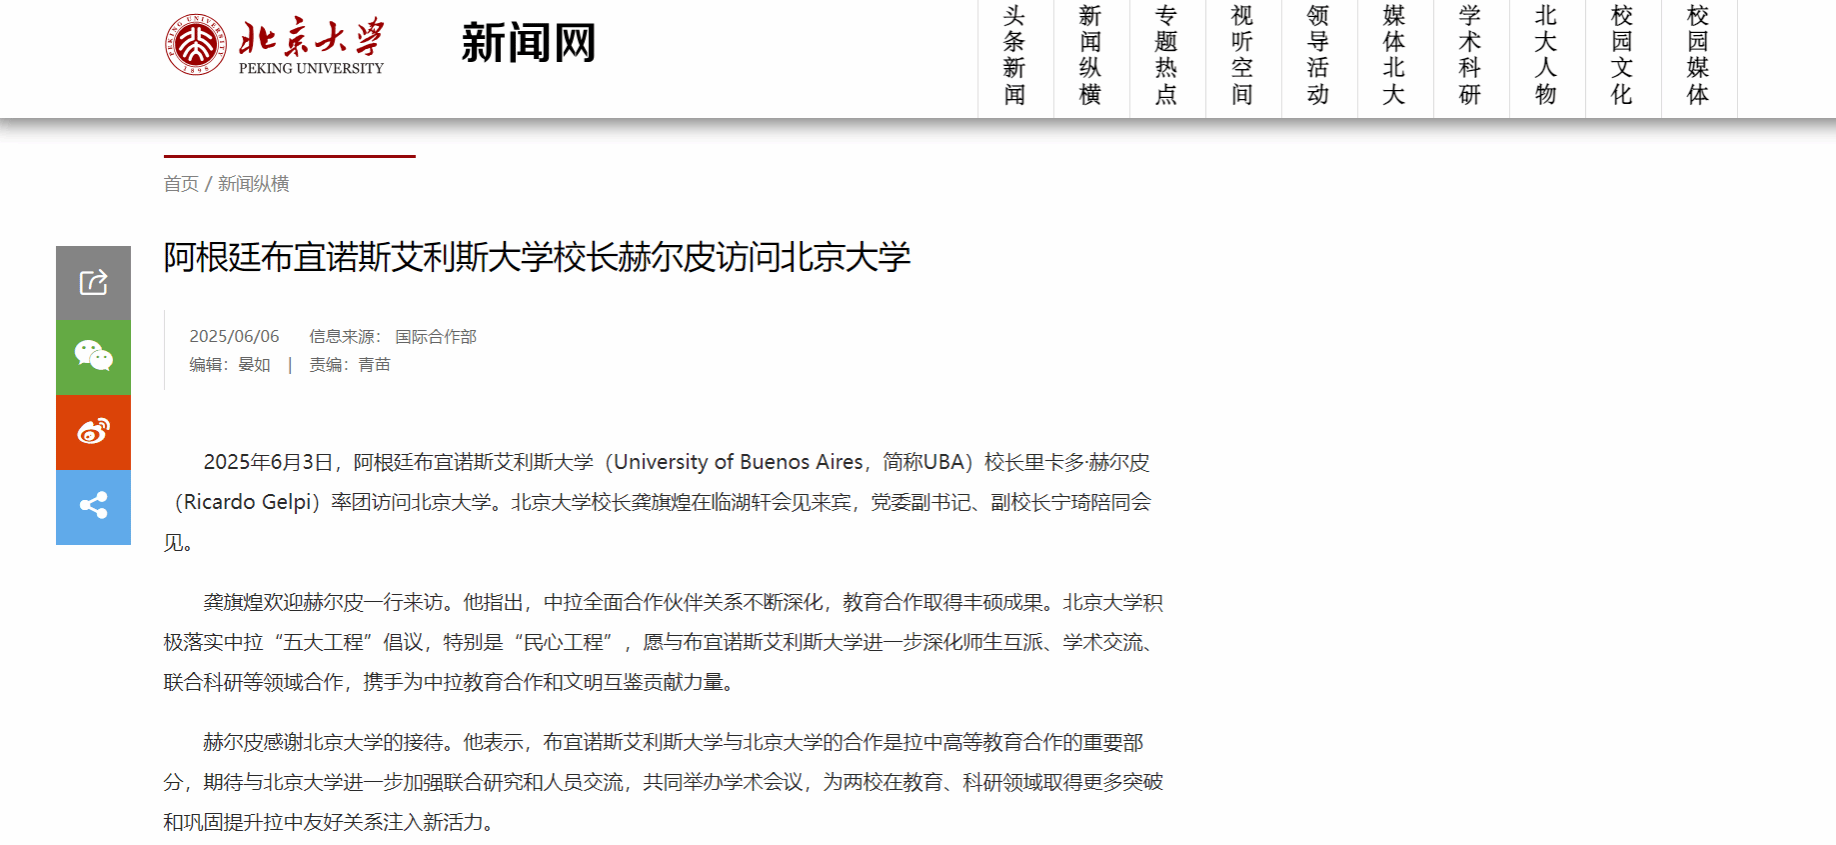Share article via orange Weibo icon
The height and width of the screenshot is (845, 1836).
(93, 432)
